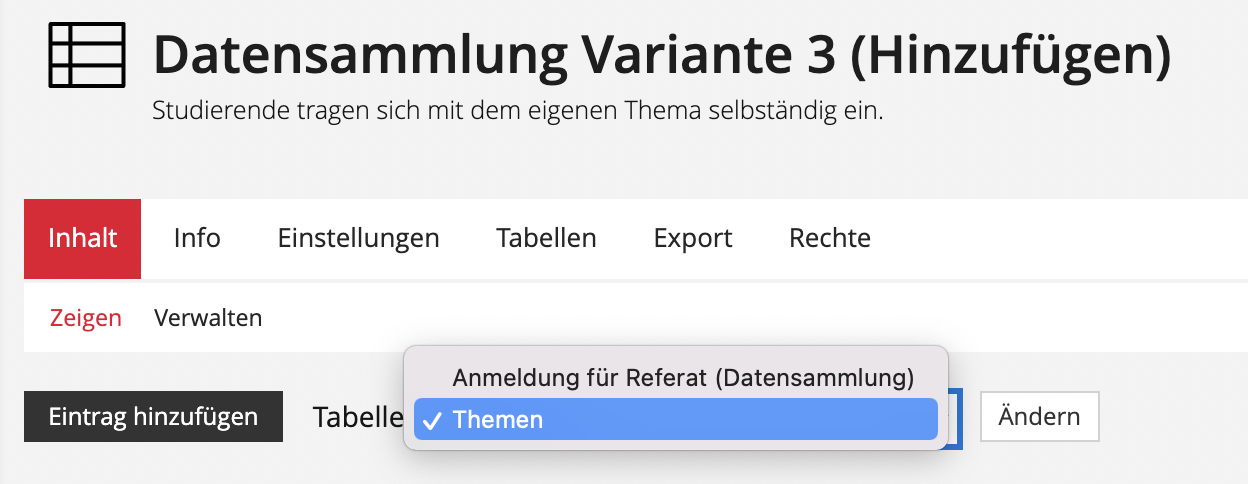
Task: Switch to the Verwalten sub-tab
Action: (208, 318)
